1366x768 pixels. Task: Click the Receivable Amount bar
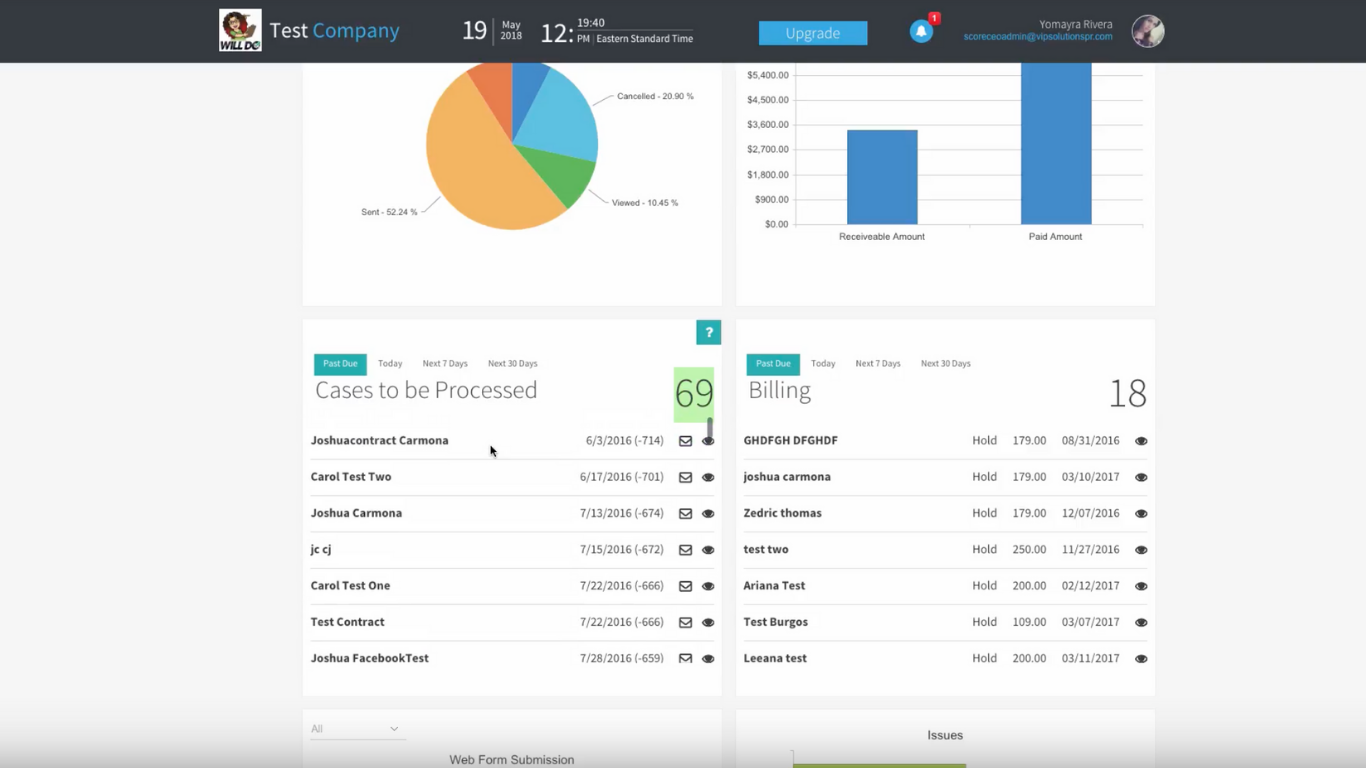[x=881, y=177]
